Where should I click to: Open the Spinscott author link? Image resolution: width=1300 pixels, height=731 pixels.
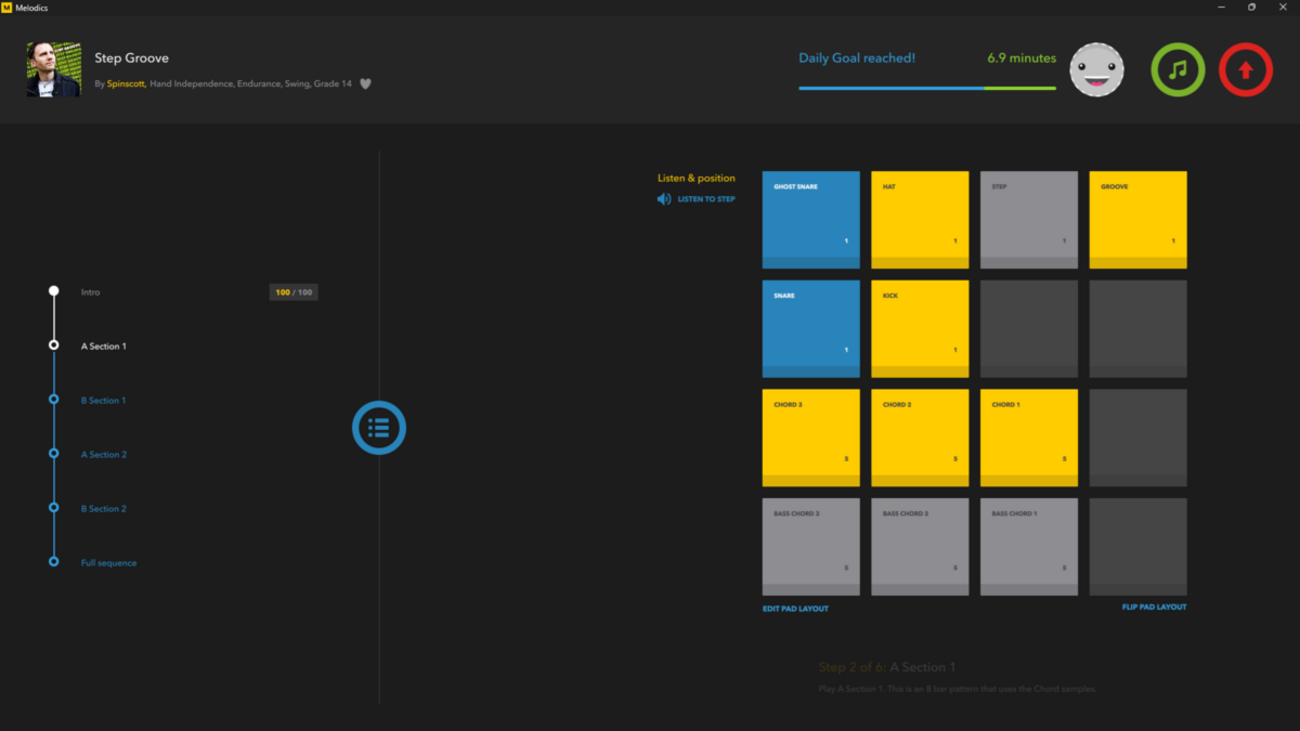click(x=126, y=84)
